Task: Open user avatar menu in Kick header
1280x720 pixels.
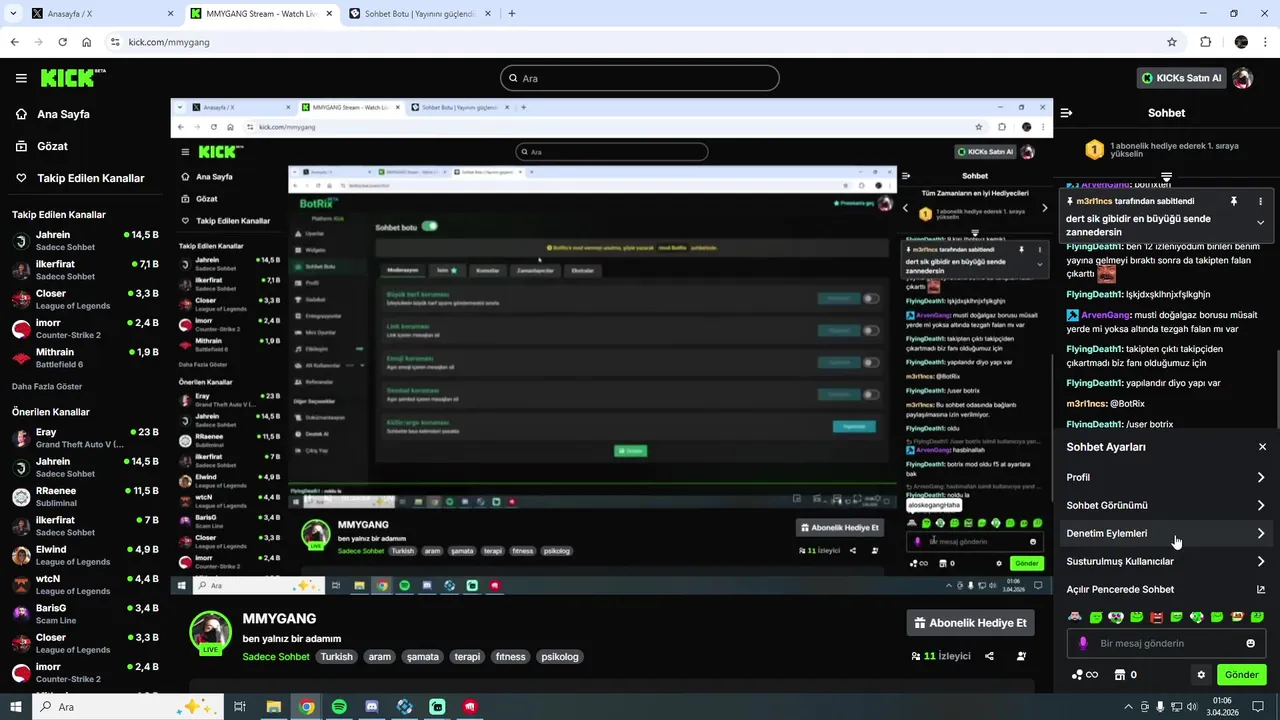Action: [1243, 78]
